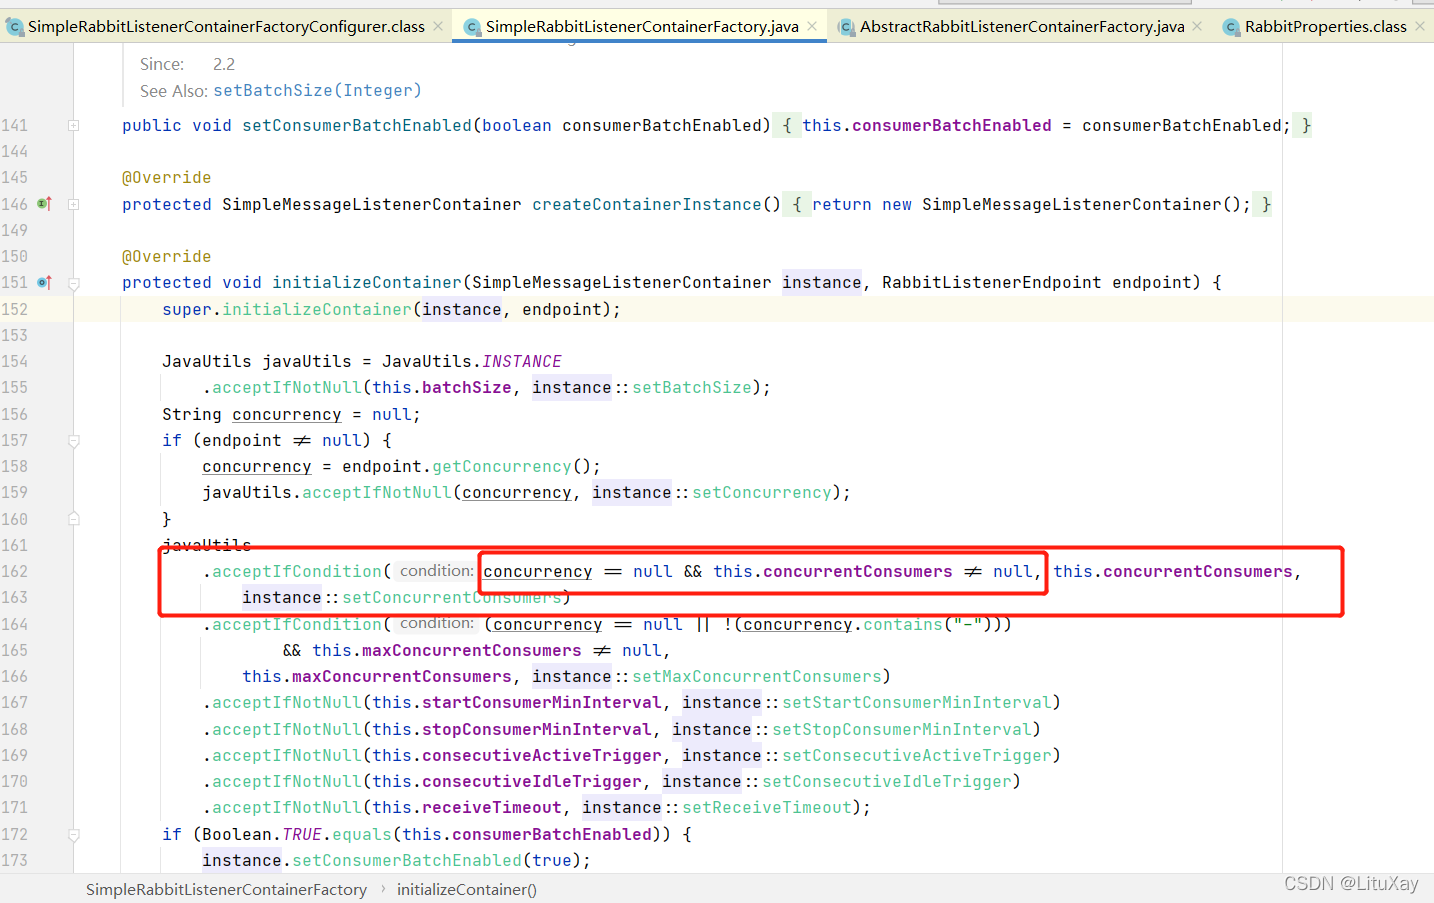Click the class icon on RabbitProperties.class tab
This screenshot has height=903, width=1434.
[x=1231, y=26]
